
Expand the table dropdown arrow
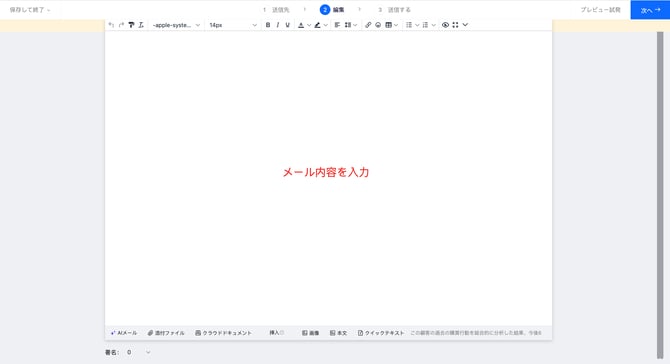396,25
